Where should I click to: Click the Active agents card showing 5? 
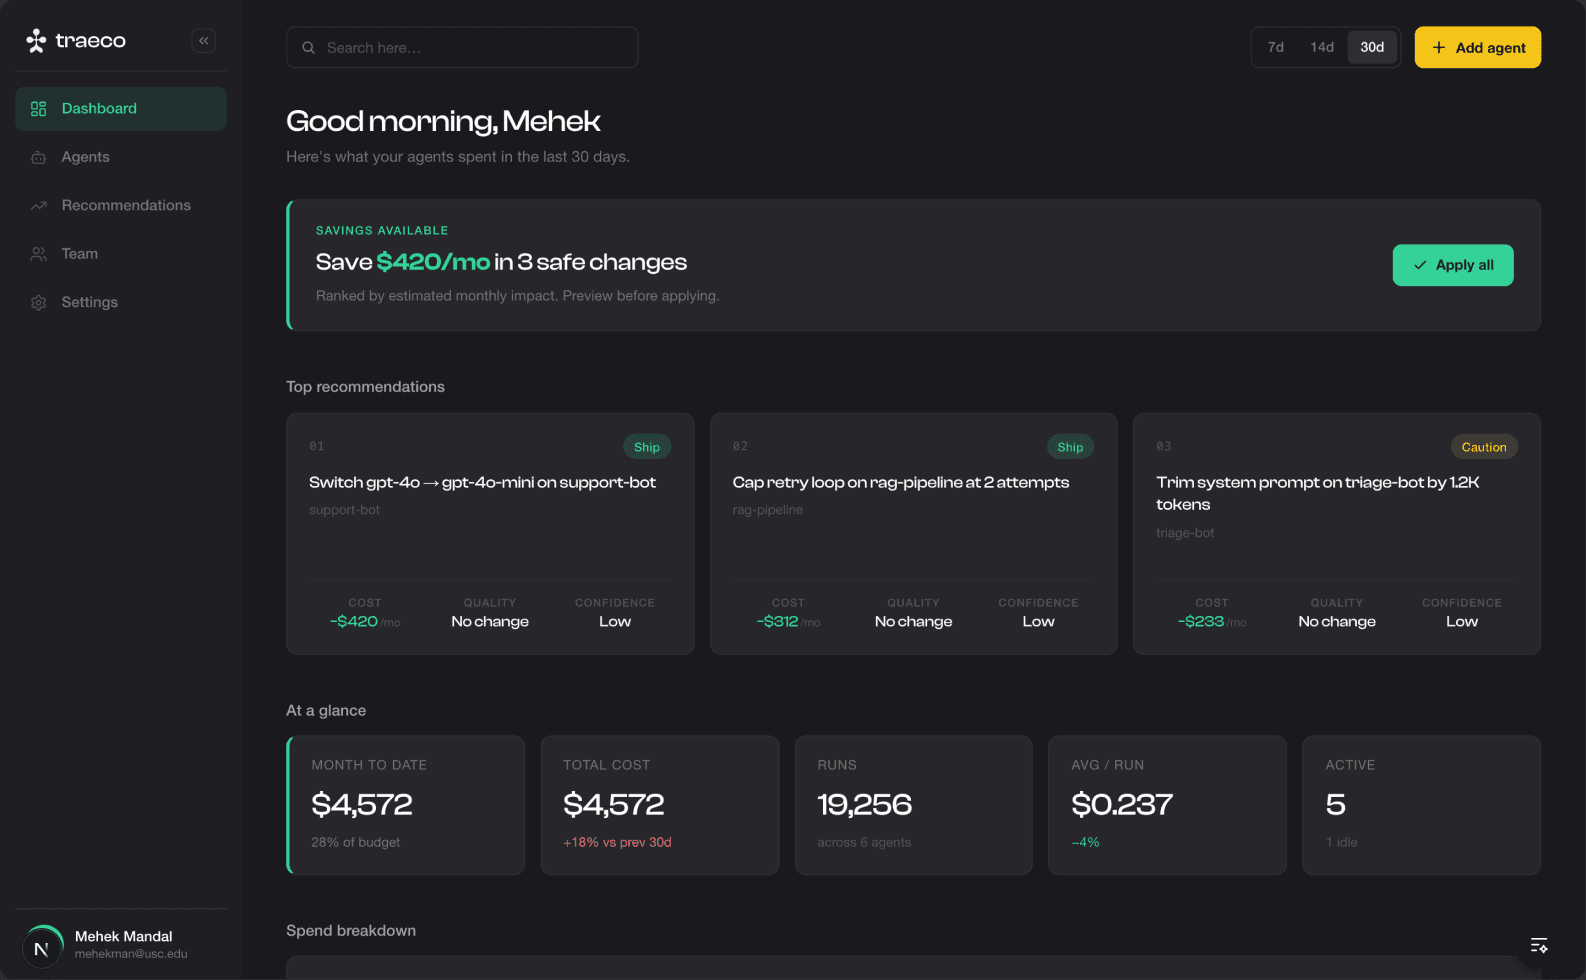point(1422,806)
